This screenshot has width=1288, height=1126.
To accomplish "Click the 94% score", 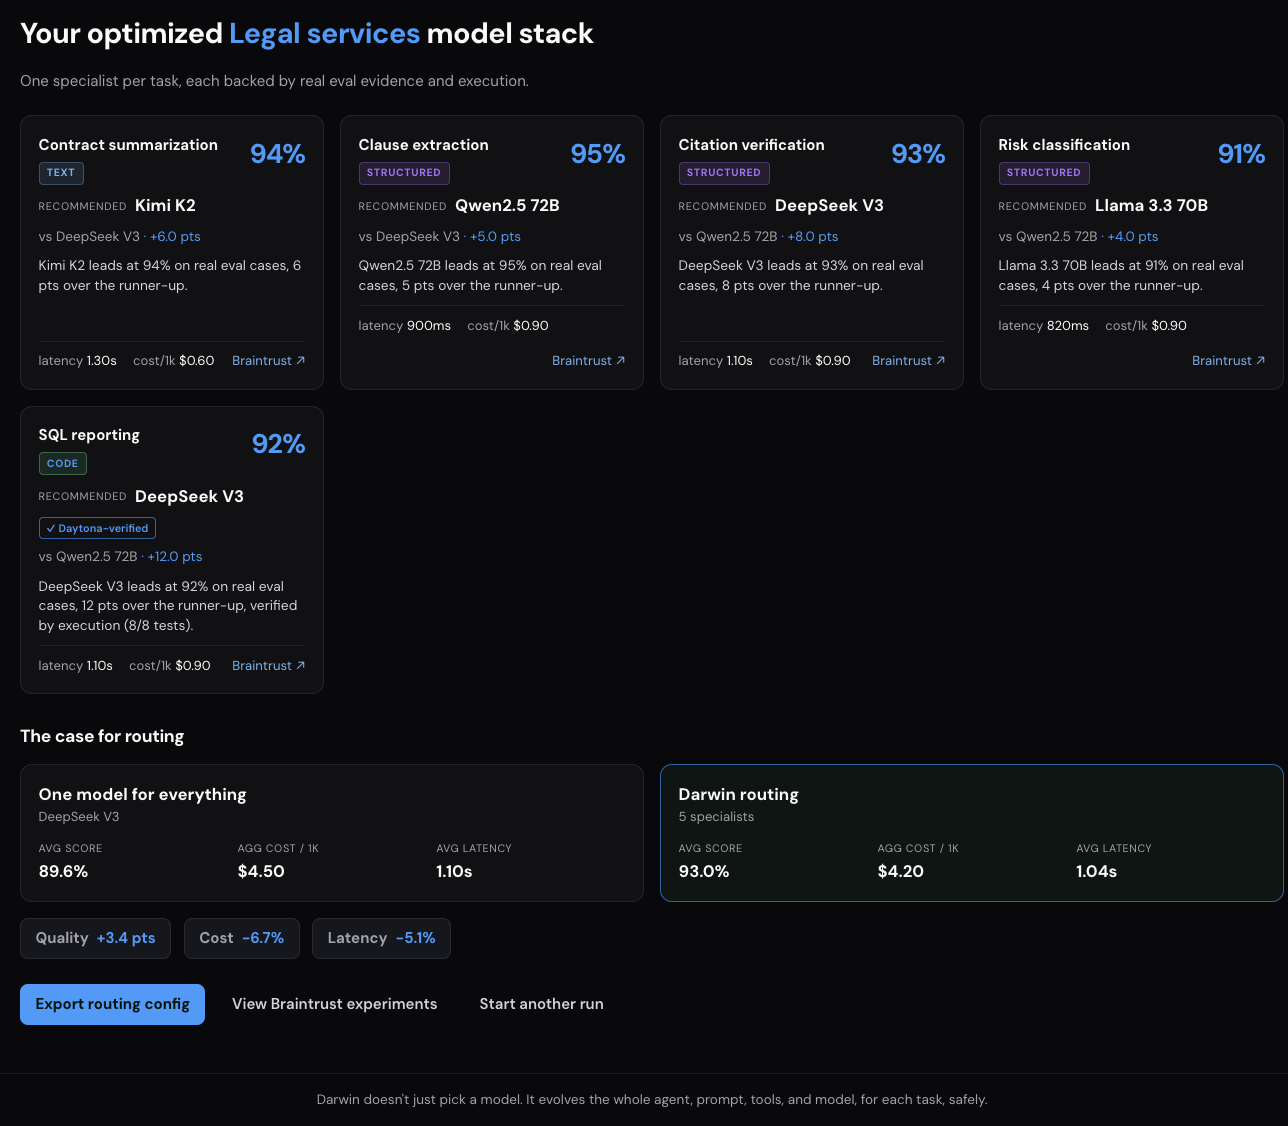I will pos(278,154).
